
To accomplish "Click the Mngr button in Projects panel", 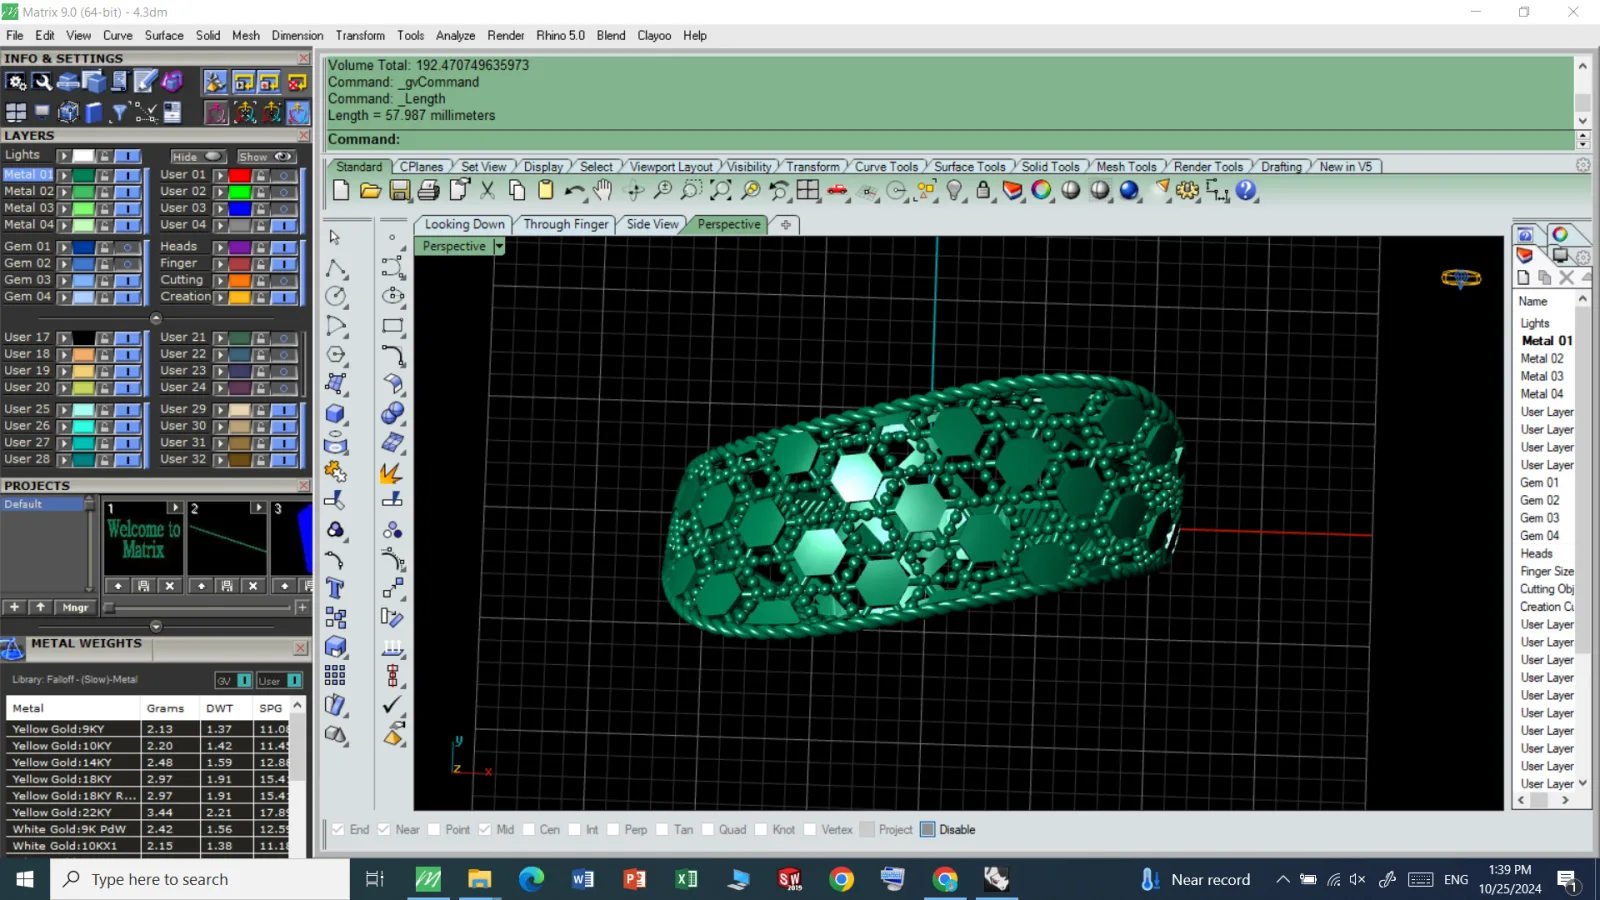I will (75, 607).
